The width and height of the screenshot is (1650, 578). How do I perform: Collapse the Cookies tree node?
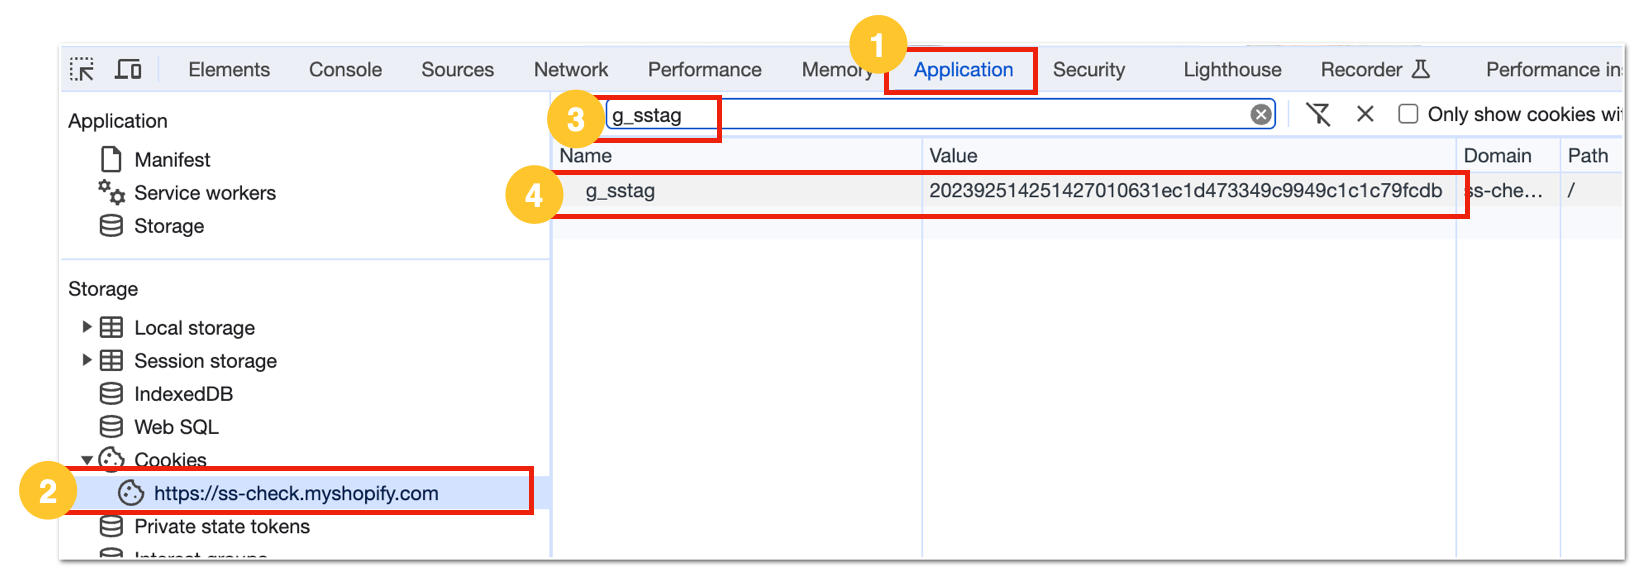tap(87, 460)
